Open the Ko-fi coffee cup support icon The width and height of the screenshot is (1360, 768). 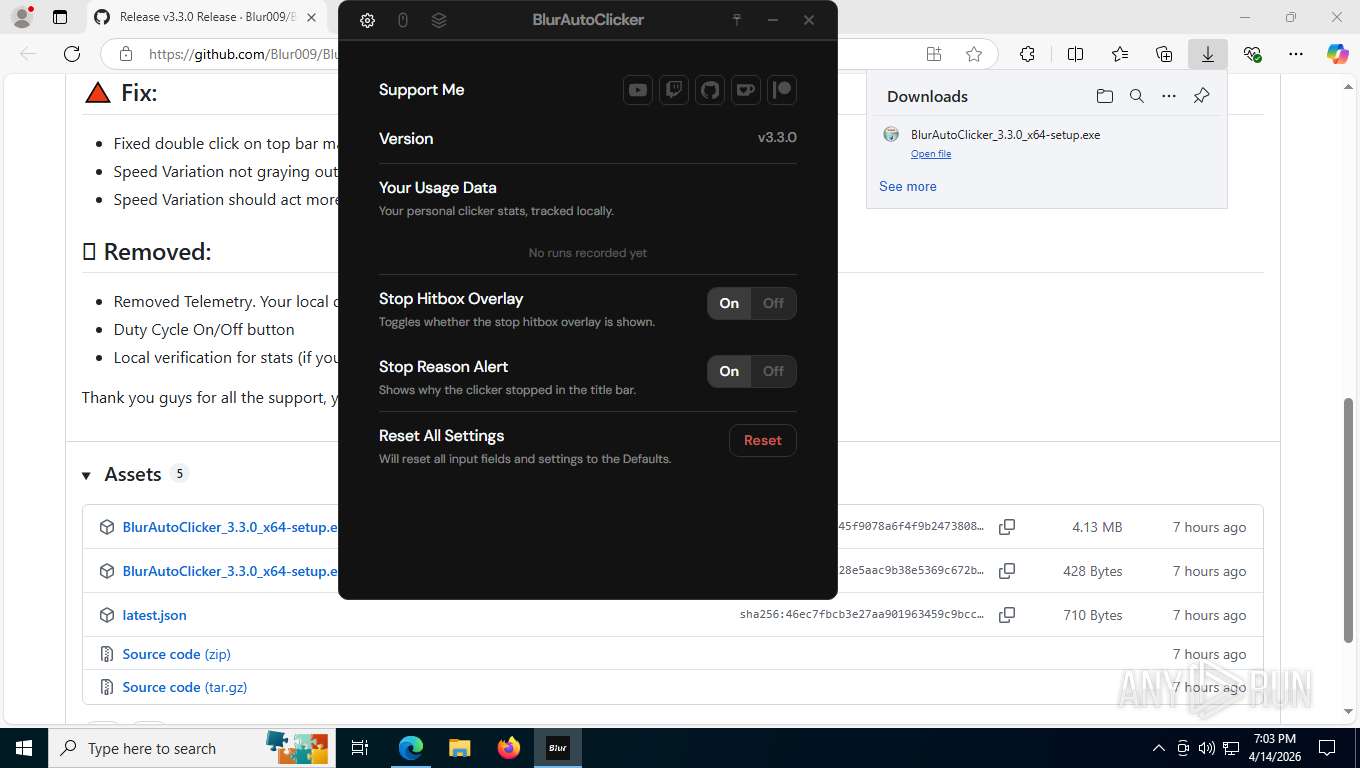746,90
